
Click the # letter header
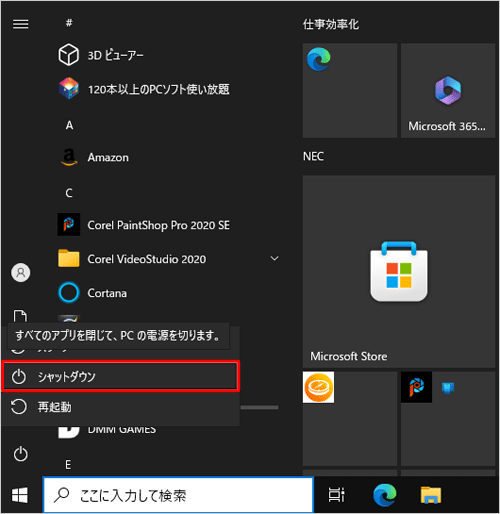[69, 23]
